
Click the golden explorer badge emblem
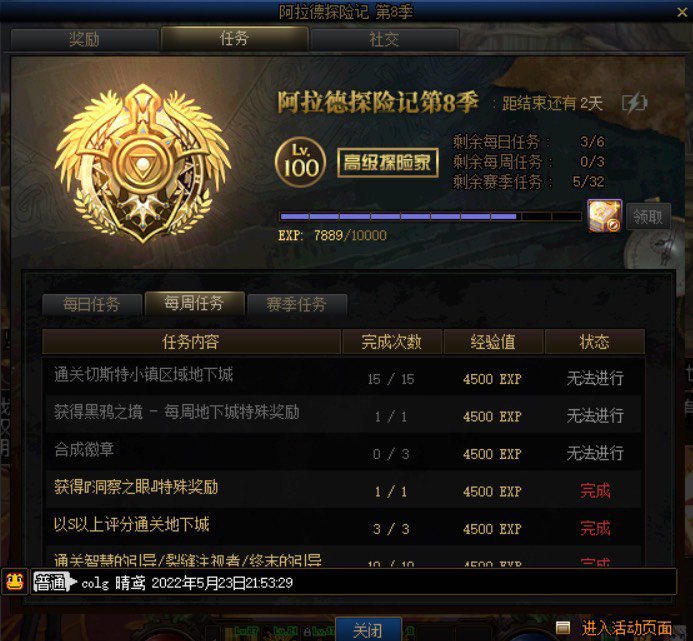pos(142,164)
